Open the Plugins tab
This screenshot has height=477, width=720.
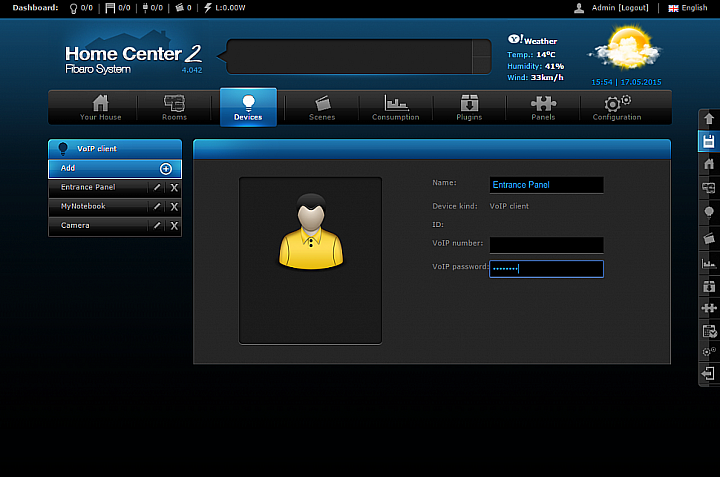coord(469,108)
